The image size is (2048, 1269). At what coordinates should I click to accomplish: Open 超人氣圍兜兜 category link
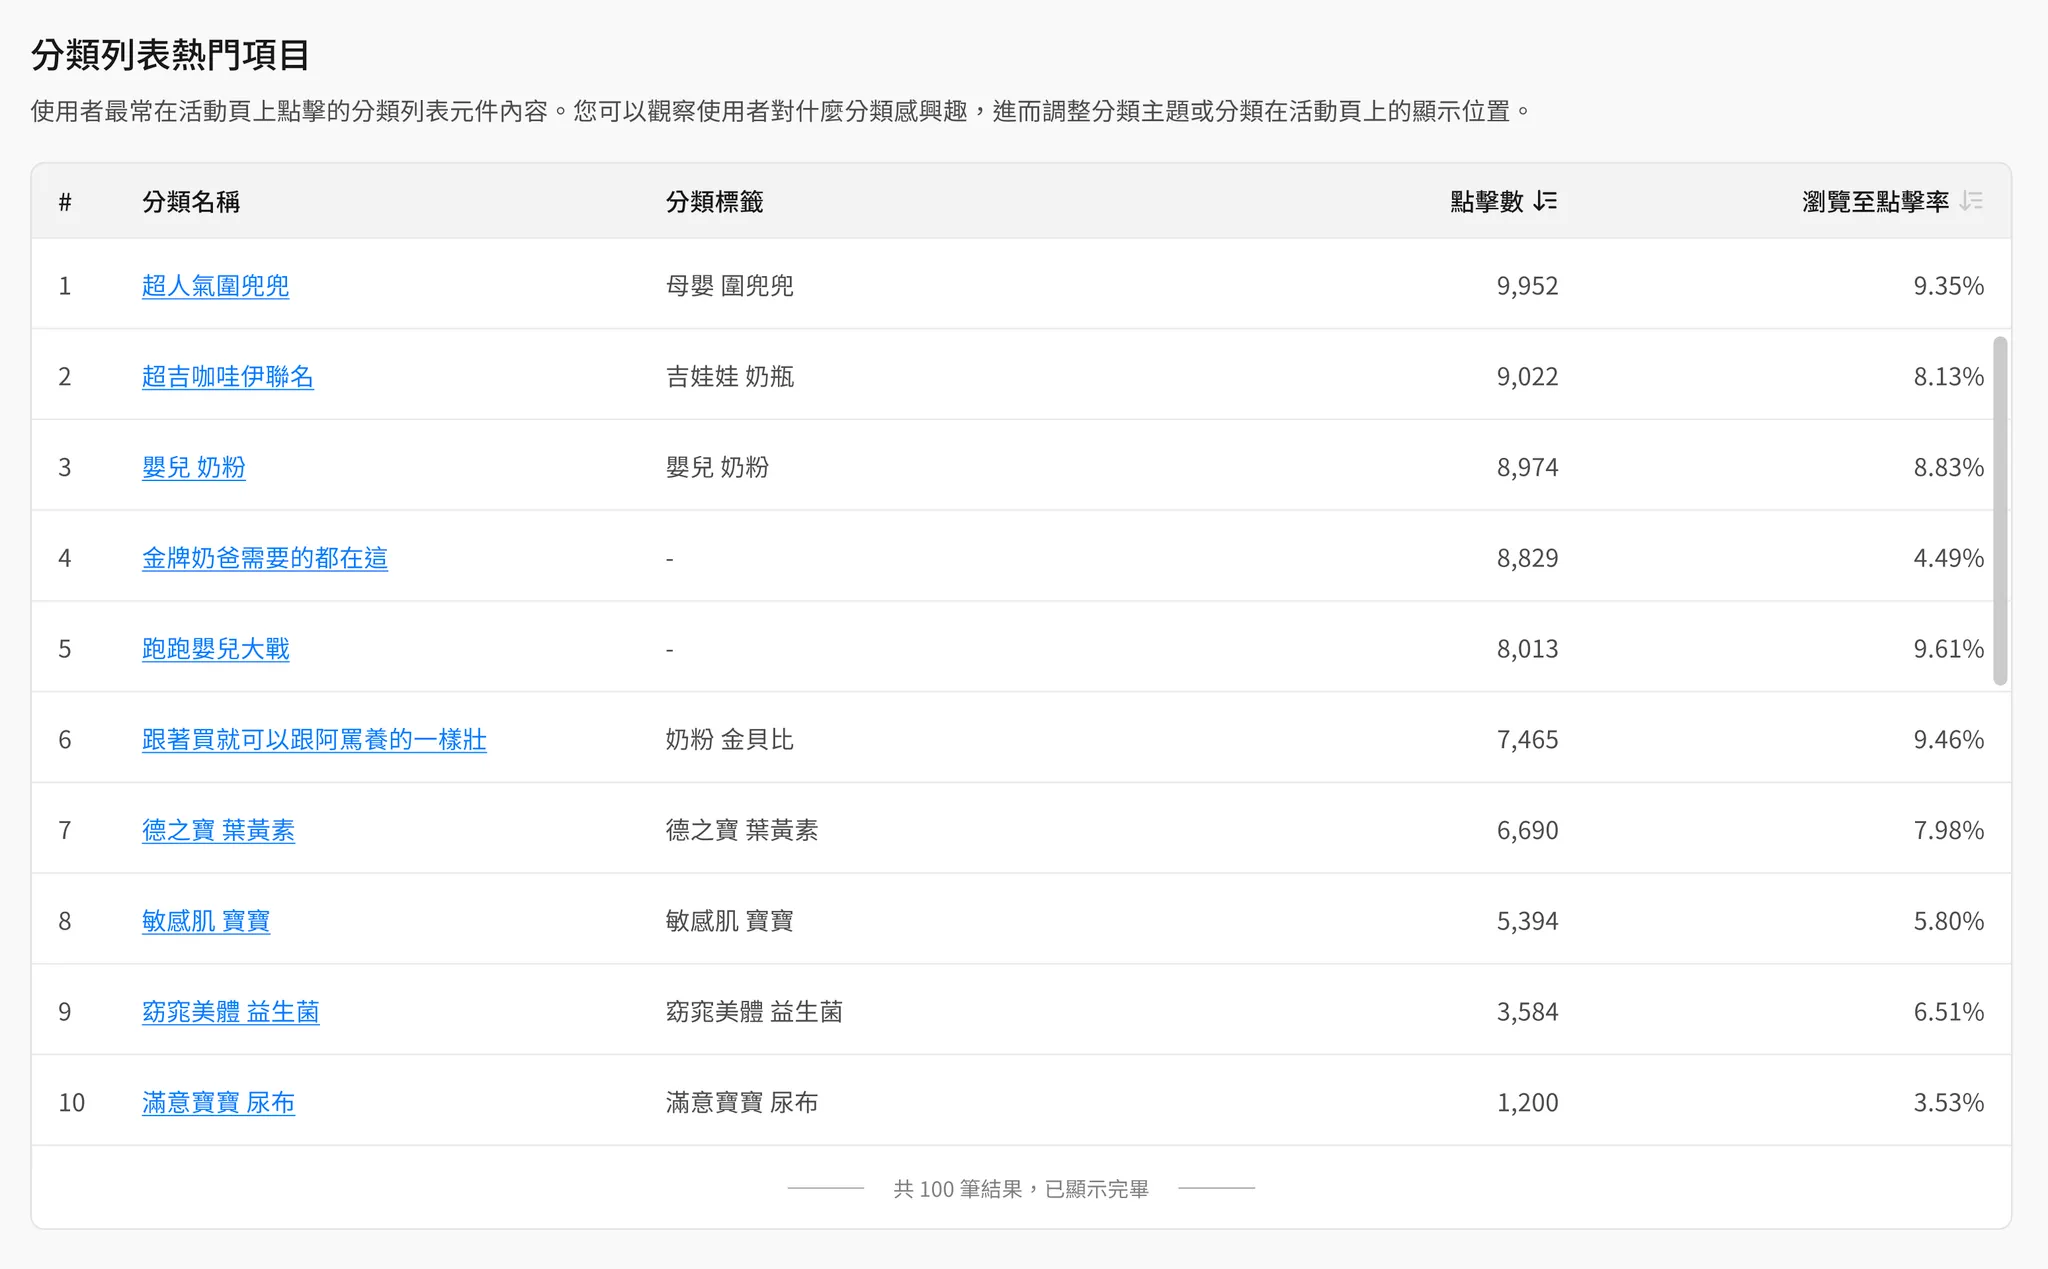point(215,286)
